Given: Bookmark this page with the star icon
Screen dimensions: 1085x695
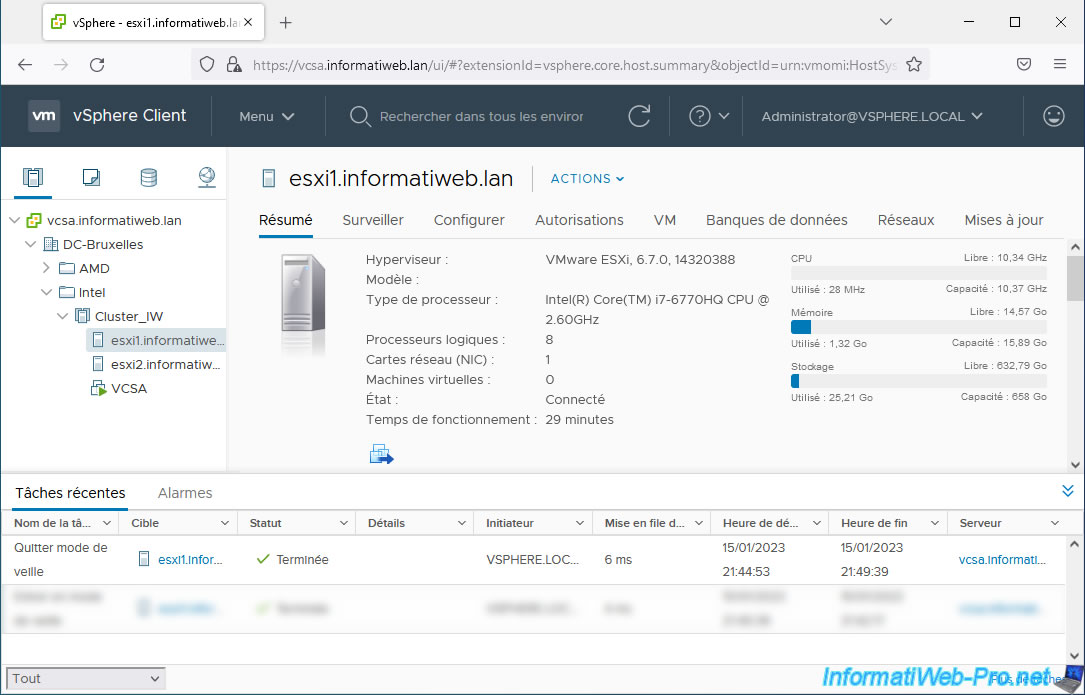Looking at the screenshot, I should (x=914, y=64).
